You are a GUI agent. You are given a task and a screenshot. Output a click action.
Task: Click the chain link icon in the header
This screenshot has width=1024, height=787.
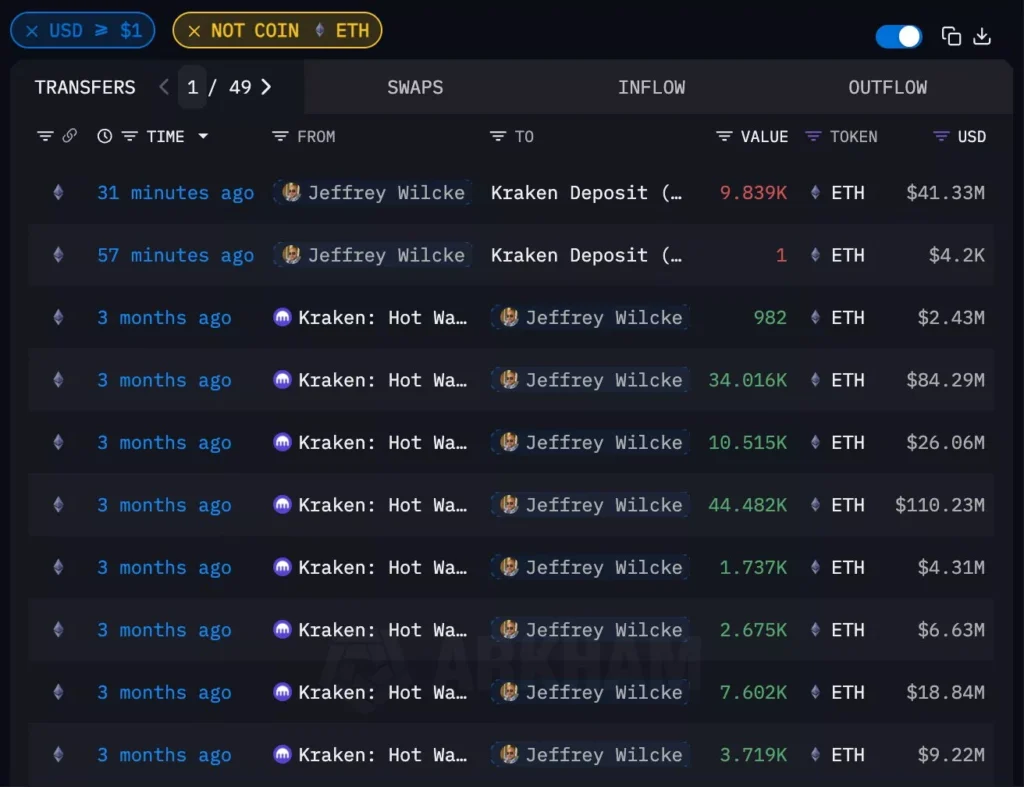point(70,136)
